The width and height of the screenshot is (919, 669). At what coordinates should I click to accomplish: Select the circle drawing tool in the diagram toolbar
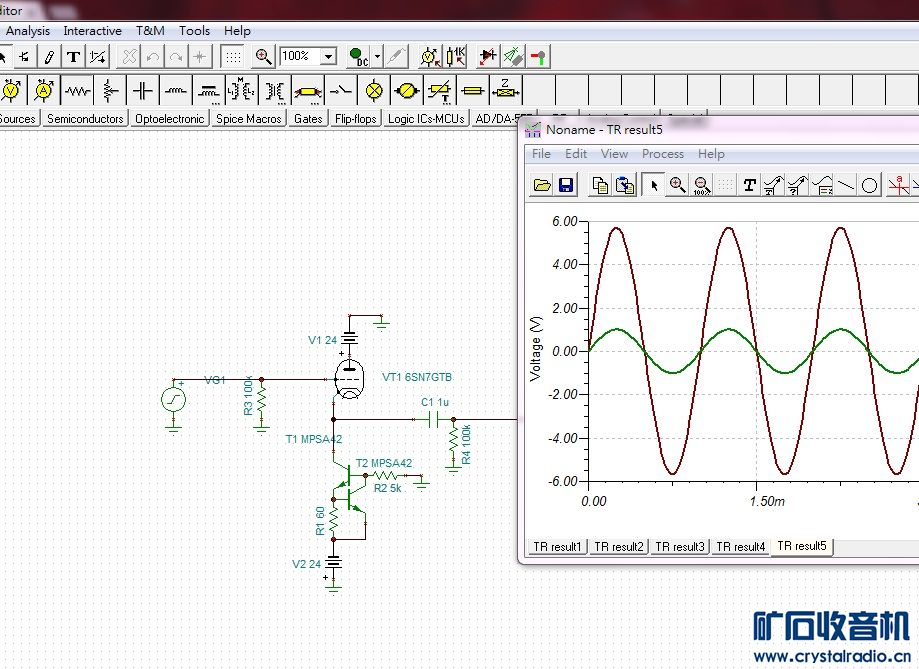tap(870, 185)
